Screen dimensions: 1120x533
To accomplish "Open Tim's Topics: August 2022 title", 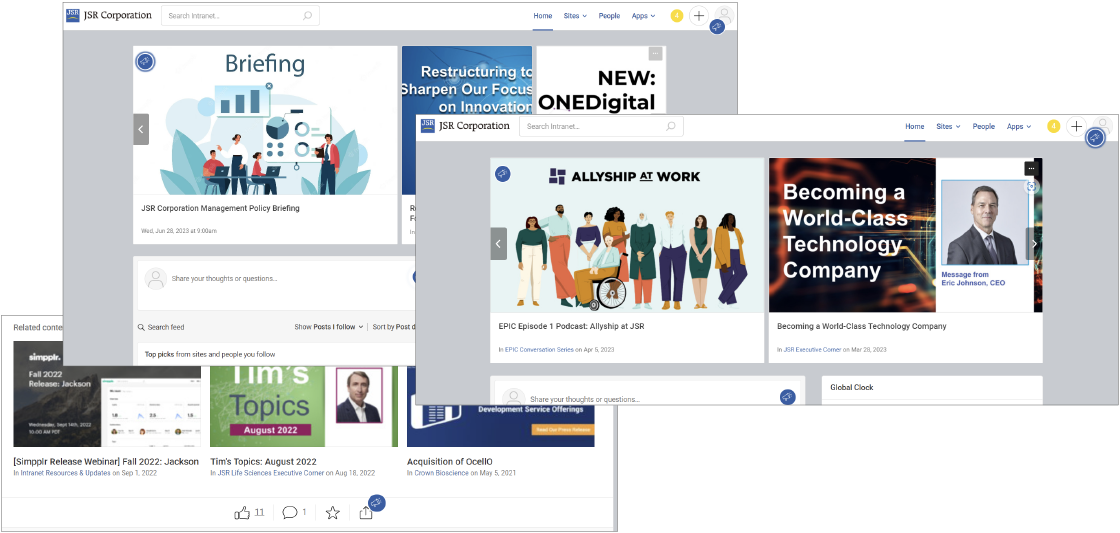I will [263, 462].
